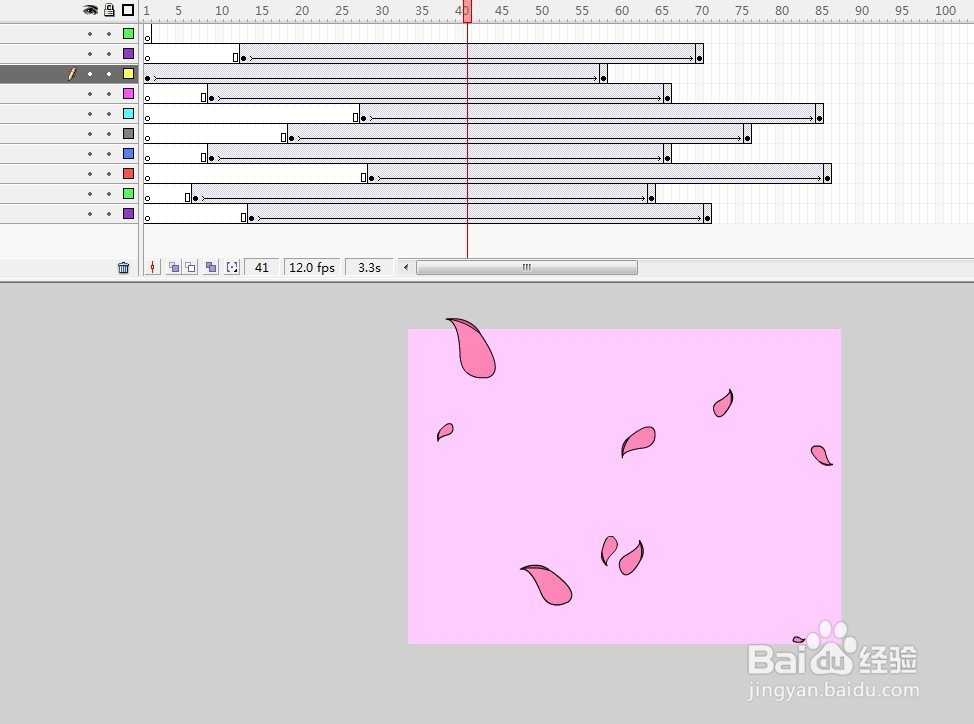
Task: Click the yellow layer outline swatch
Action: (x=129, y=73)
